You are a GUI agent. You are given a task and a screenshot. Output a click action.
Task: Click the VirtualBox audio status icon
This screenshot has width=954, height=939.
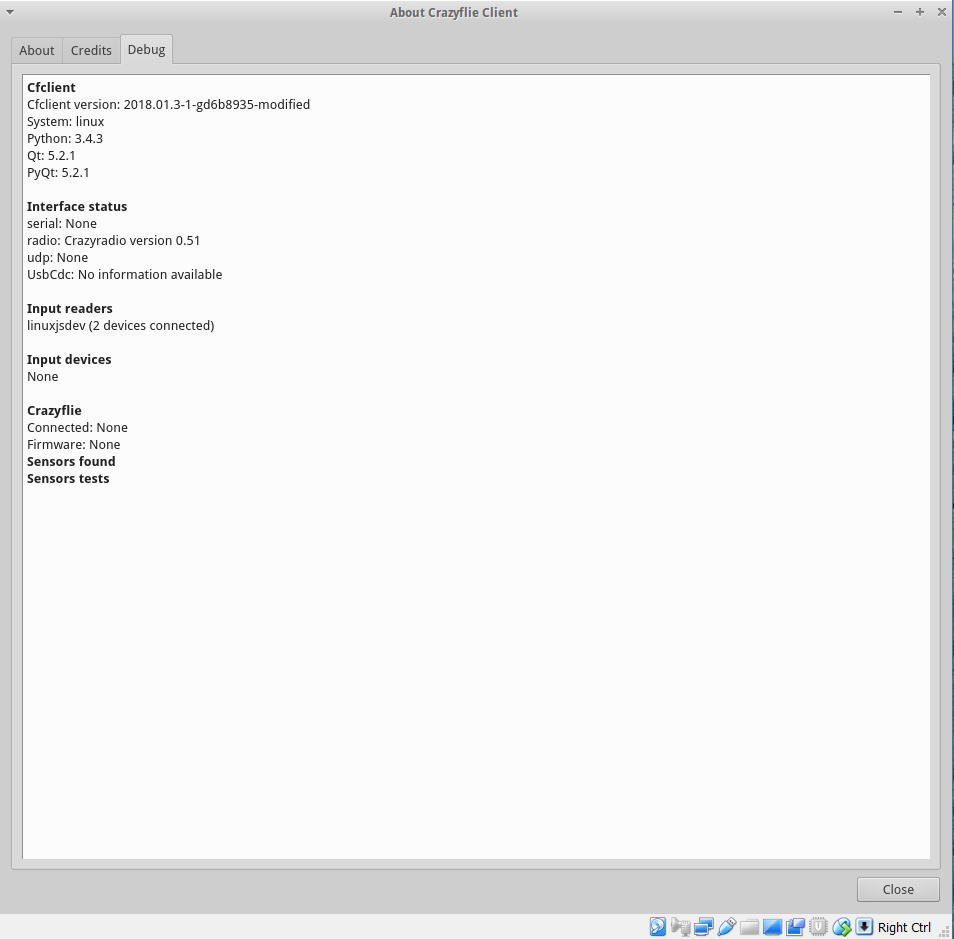pyautogui.click(x=681, y=927)
